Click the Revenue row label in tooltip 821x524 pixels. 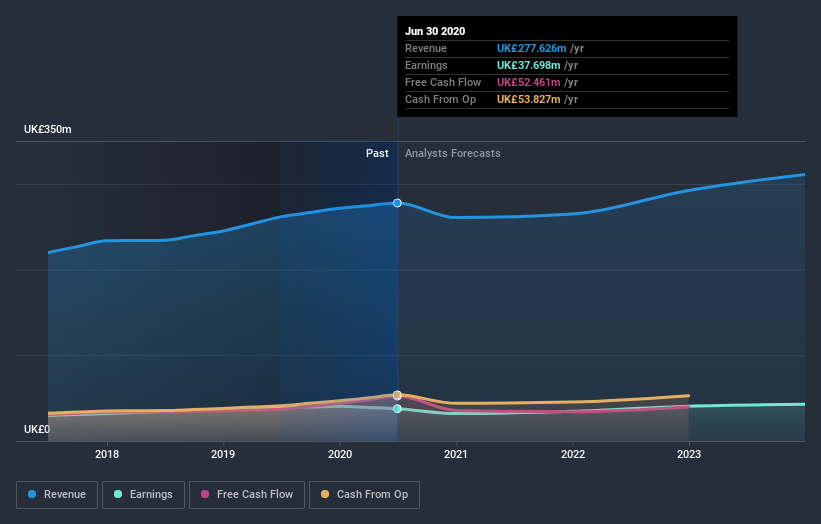coord(426,48)
